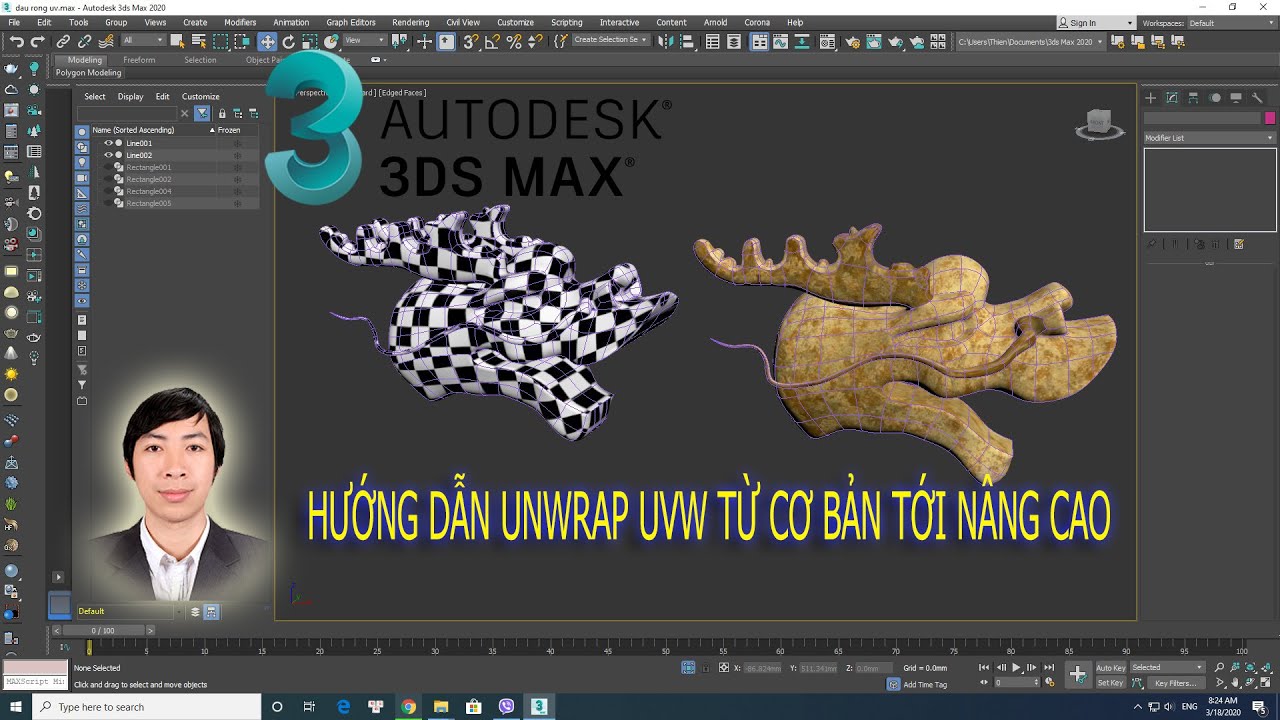Viewport: 1280px width, 720px height.
Task: Activate the Select and Link tool
Action: click(x=63, y=41)
